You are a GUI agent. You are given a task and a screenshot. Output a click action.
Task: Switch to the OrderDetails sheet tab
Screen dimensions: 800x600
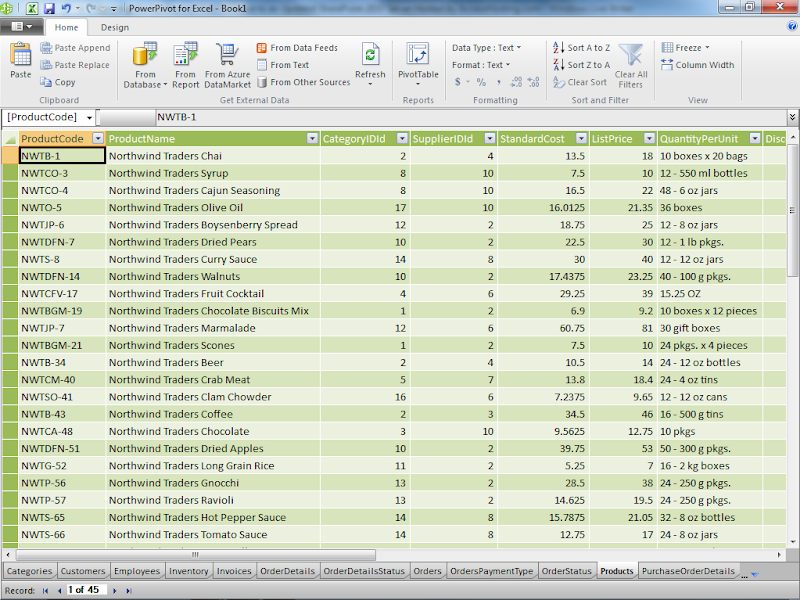(x=288, y=572)
